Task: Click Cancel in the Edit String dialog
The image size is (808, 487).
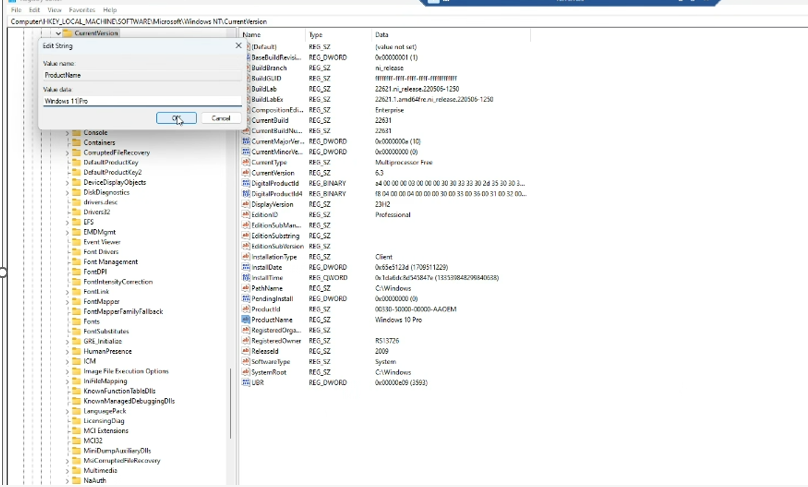Action: [221, 118]
